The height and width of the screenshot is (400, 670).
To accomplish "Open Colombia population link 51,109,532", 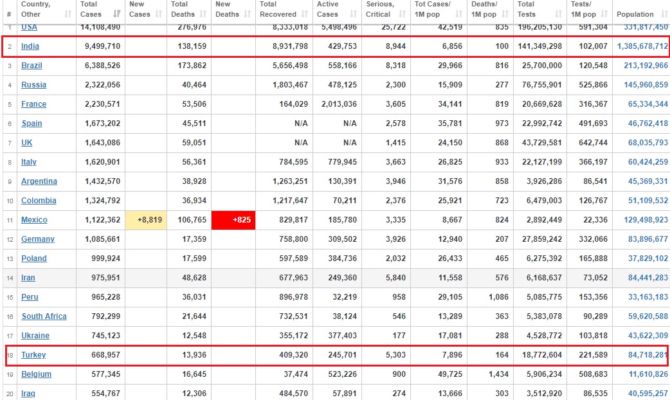I will (648, 200).
